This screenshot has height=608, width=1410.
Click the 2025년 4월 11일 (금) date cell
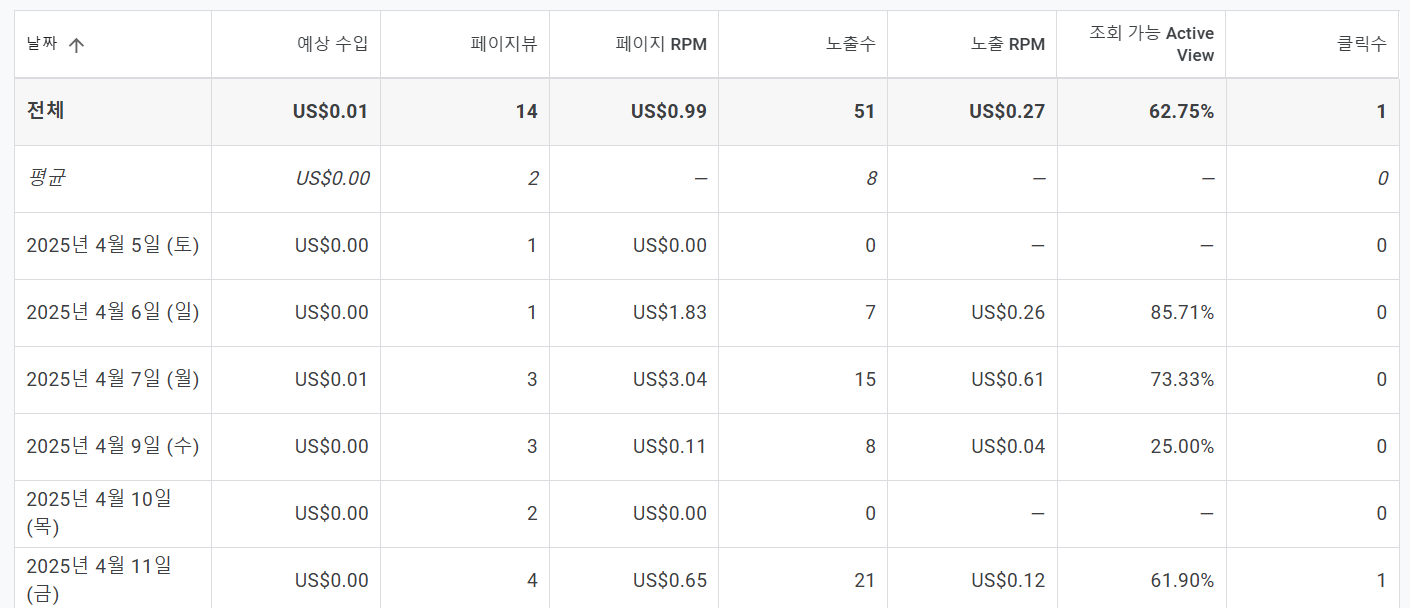[x=99, y=579]
